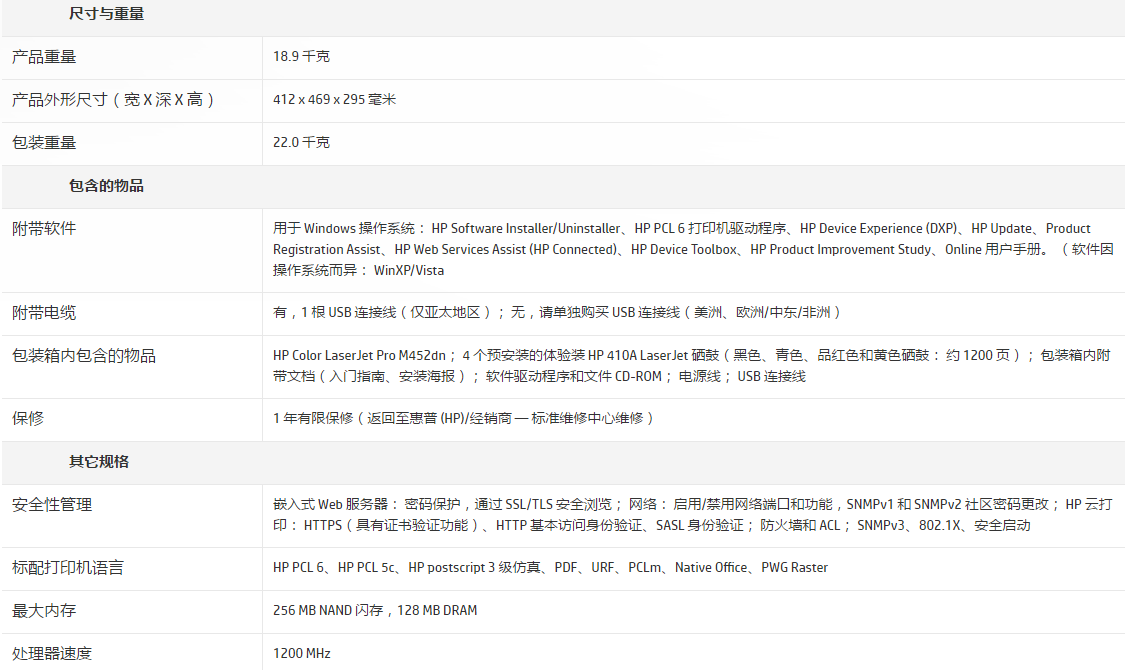The height and width of the screenshot is (670, 1128).
Task: Select the '包装箱内包含的物品' row label
Action: pyautogui.click(x=84, y=356)
